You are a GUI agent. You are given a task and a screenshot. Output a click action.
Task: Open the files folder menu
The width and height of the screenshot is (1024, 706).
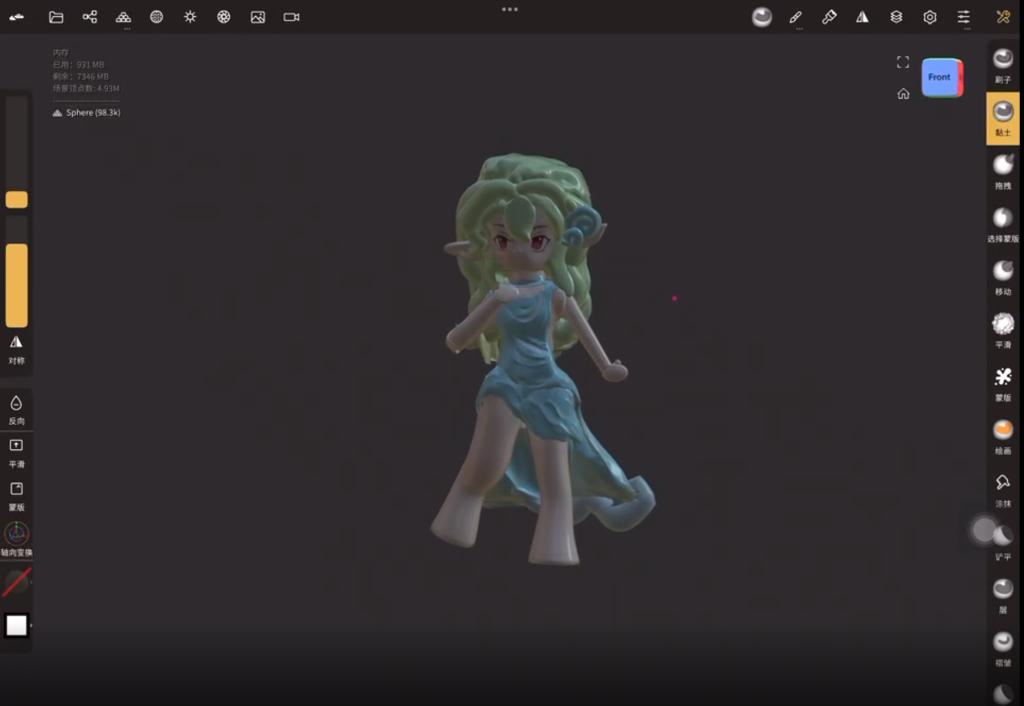(56, 17)
